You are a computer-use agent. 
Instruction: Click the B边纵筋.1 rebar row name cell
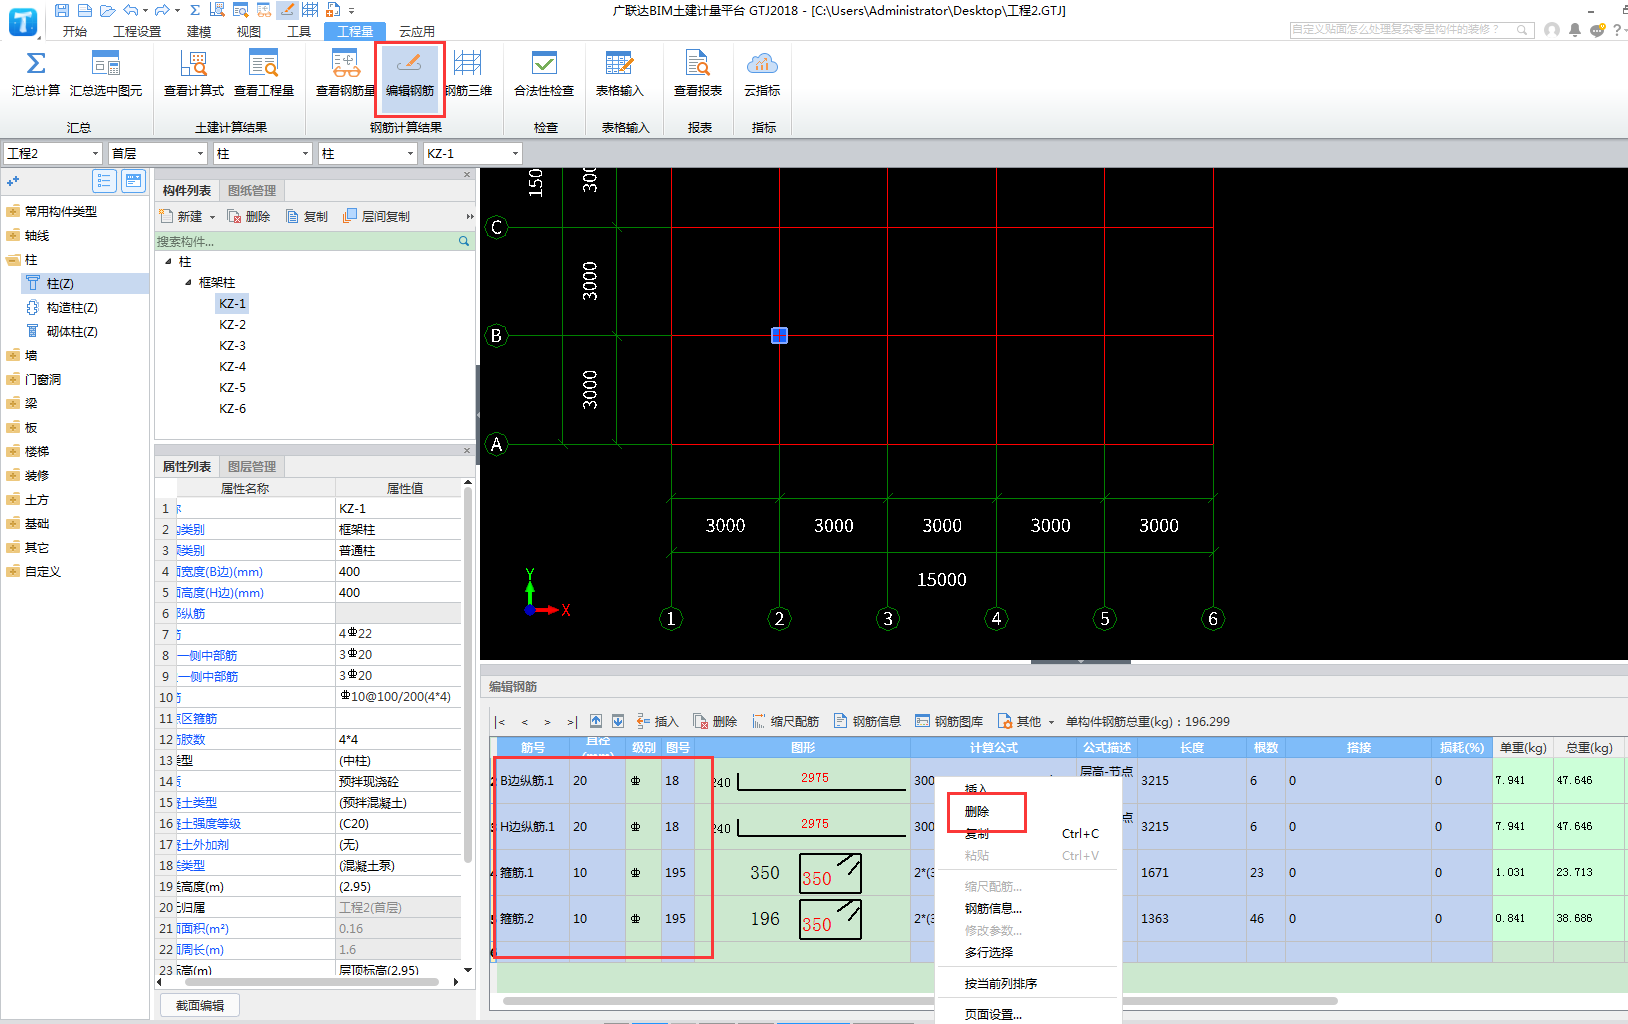[533, 780]
